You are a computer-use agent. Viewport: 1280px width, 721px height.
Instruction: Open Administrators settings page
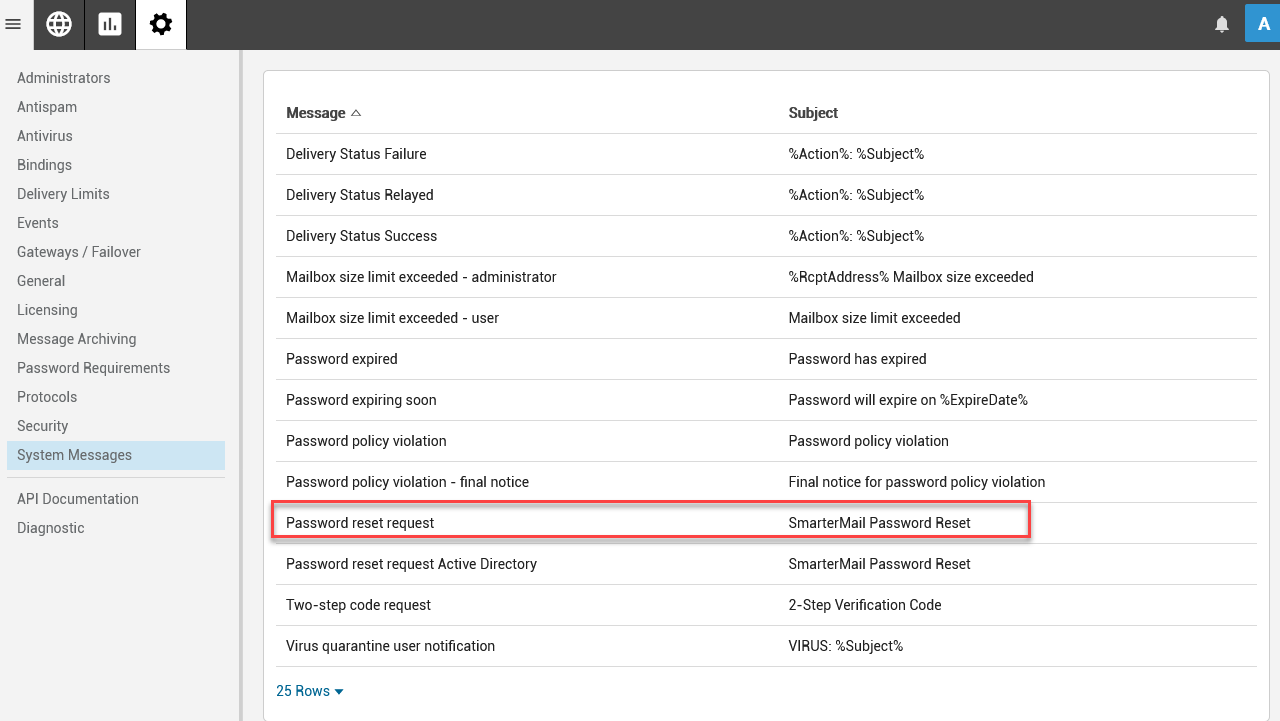click(64, 78)
